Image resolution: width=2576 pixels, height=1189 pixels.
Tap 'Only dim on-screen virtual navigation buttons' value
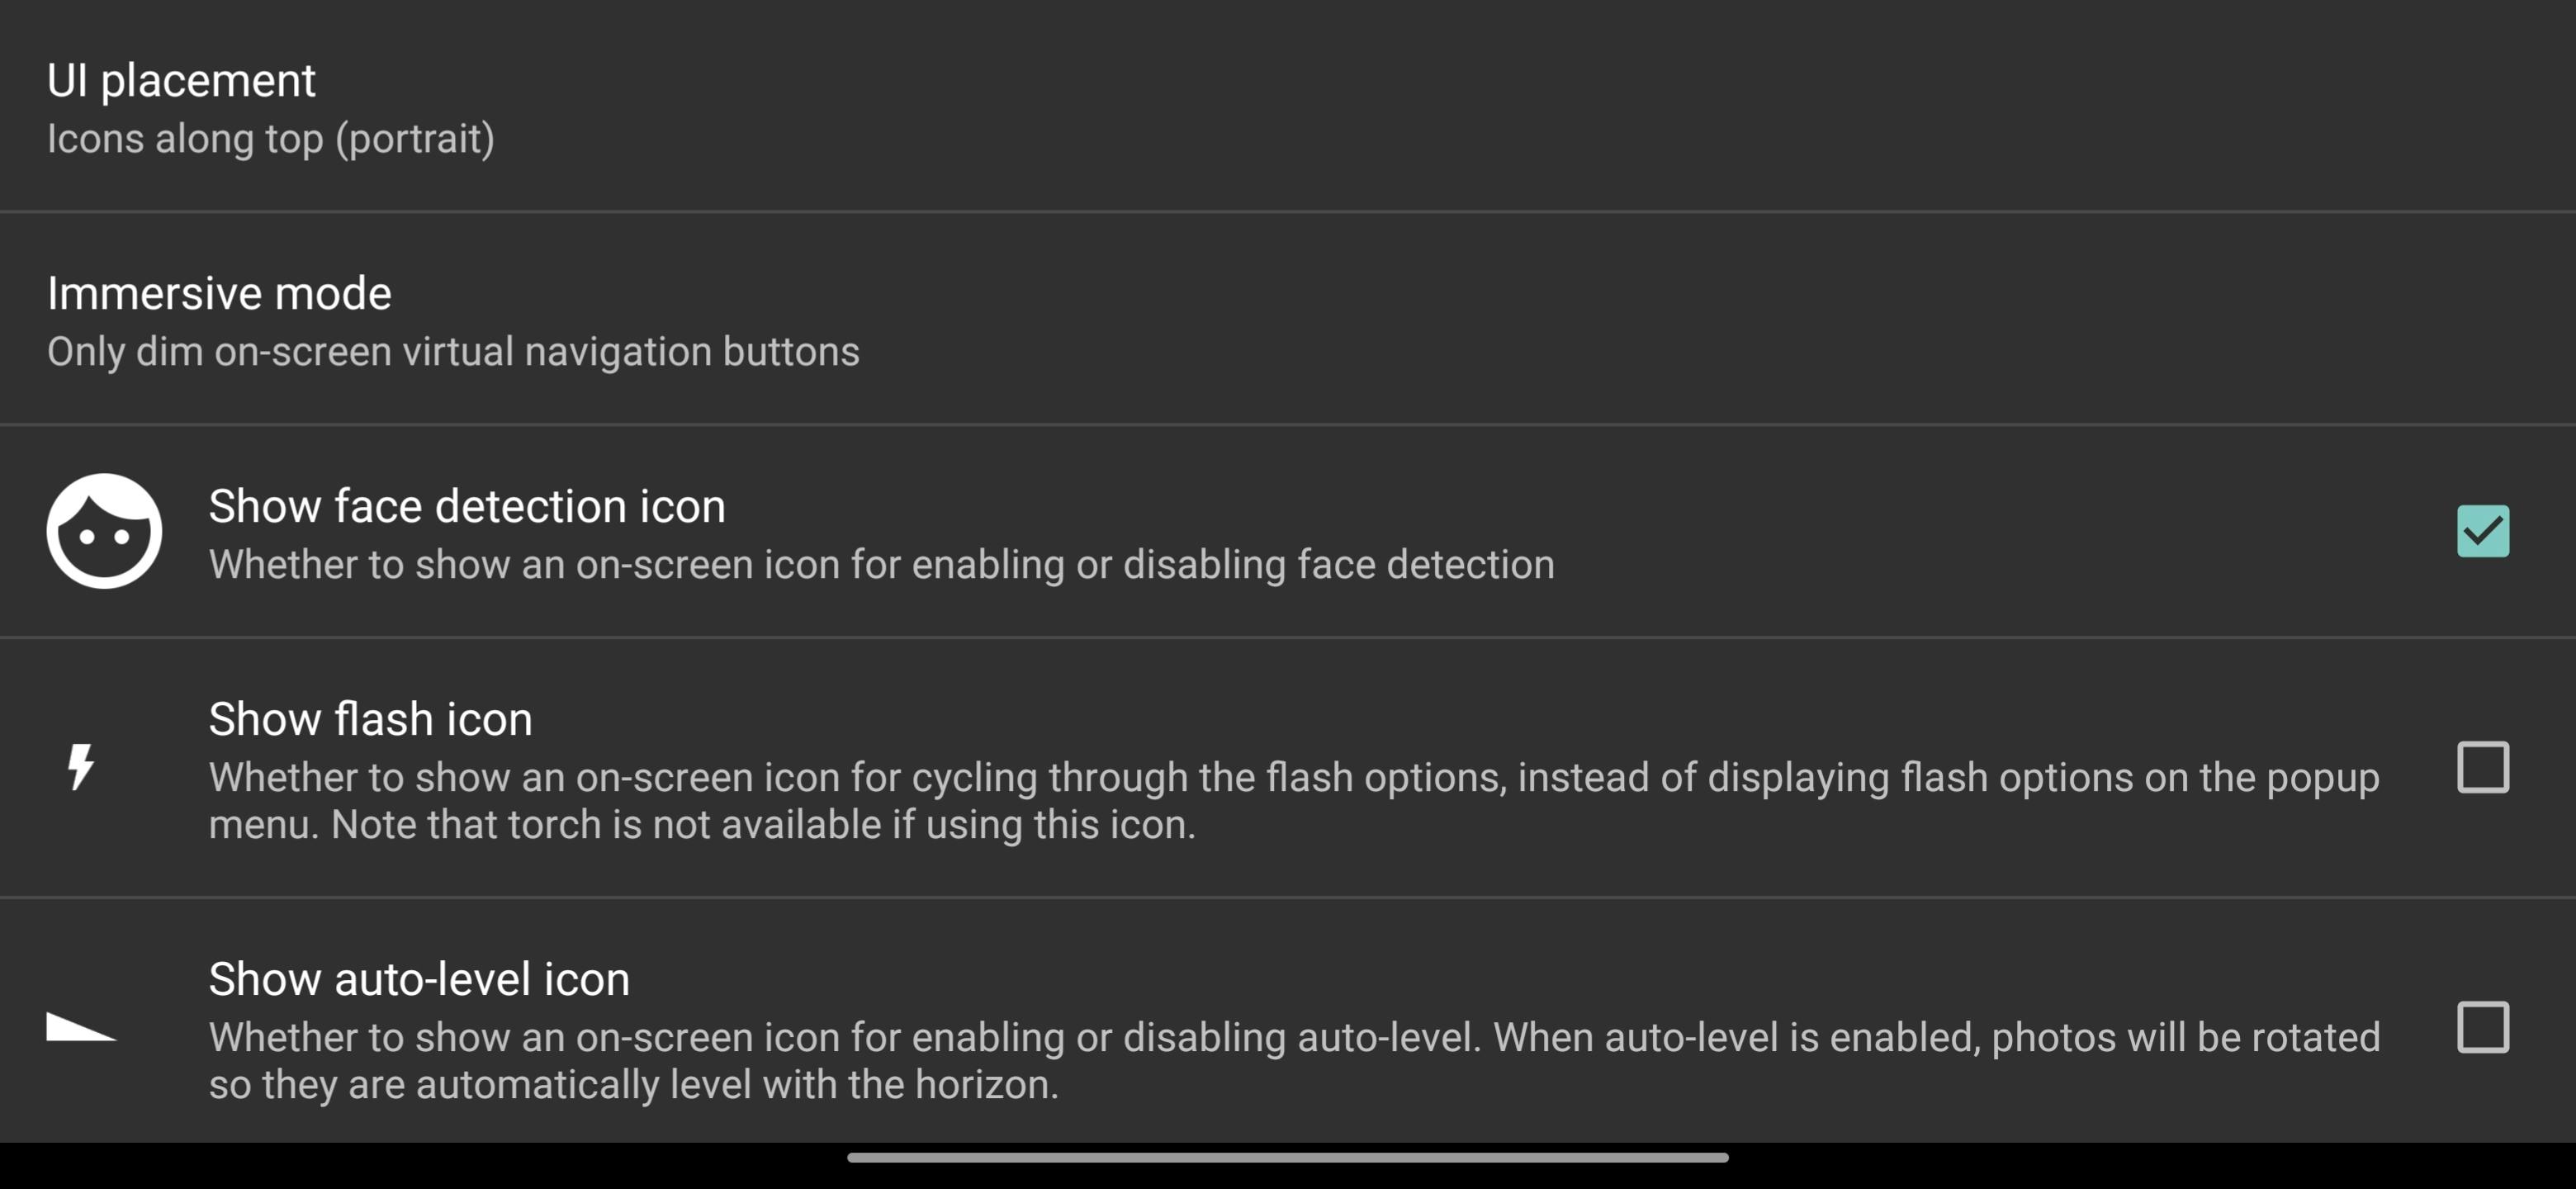(453, 352)
